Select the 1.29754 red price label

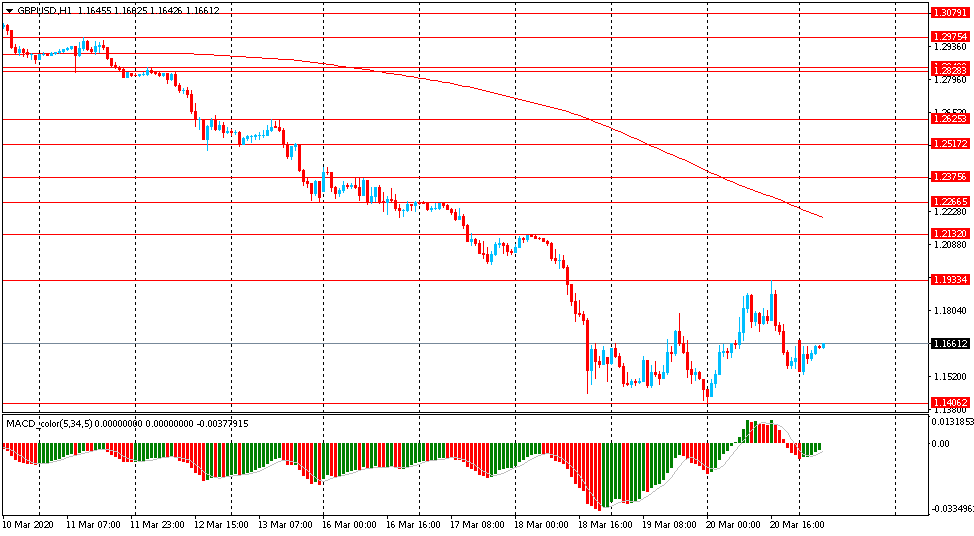pos(948,36)
